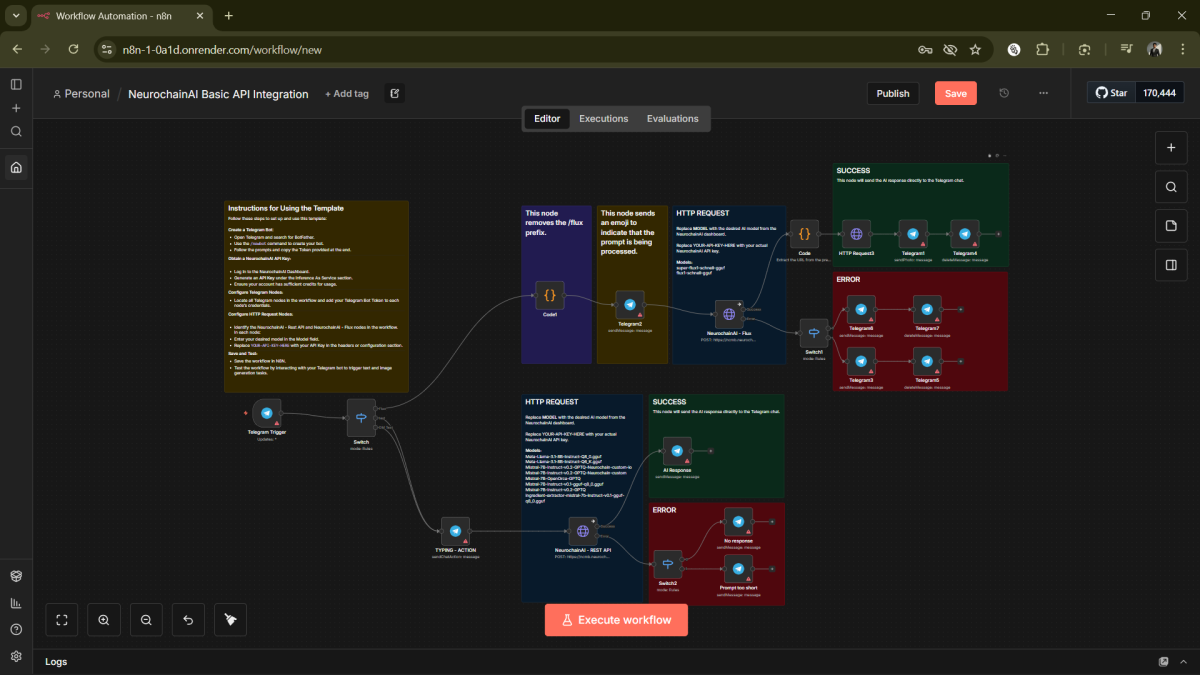This screenshot has width=1200, height=675.
Task: Zoom in on the workflow canvas
Action: (104, 620)
